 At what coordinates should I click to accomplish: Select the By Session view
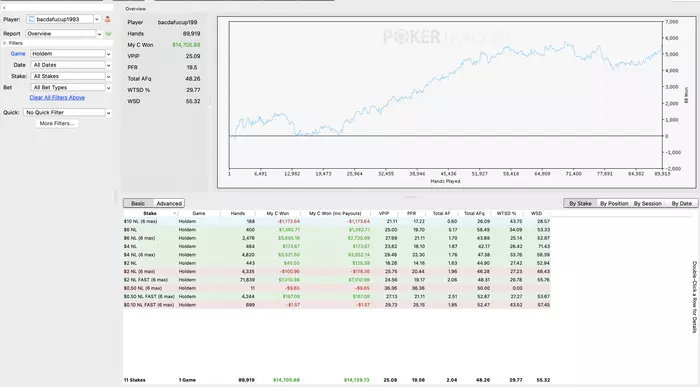(x=647, y=204)
